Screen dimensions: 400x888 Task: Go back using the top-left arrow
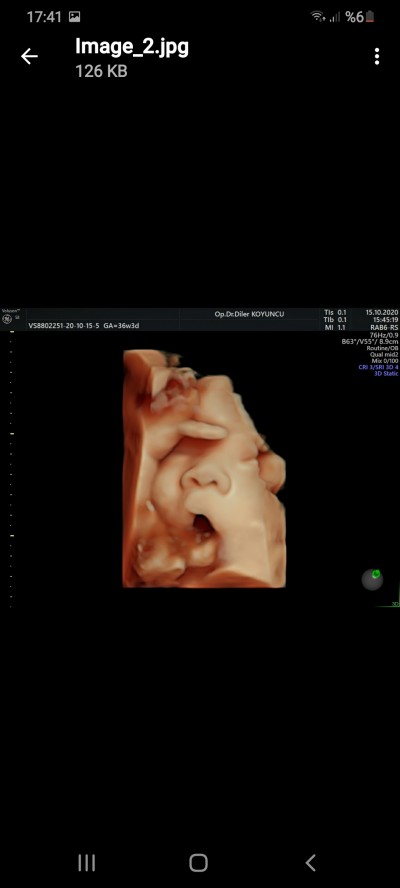pyautogui.click(x=29, y=56)
